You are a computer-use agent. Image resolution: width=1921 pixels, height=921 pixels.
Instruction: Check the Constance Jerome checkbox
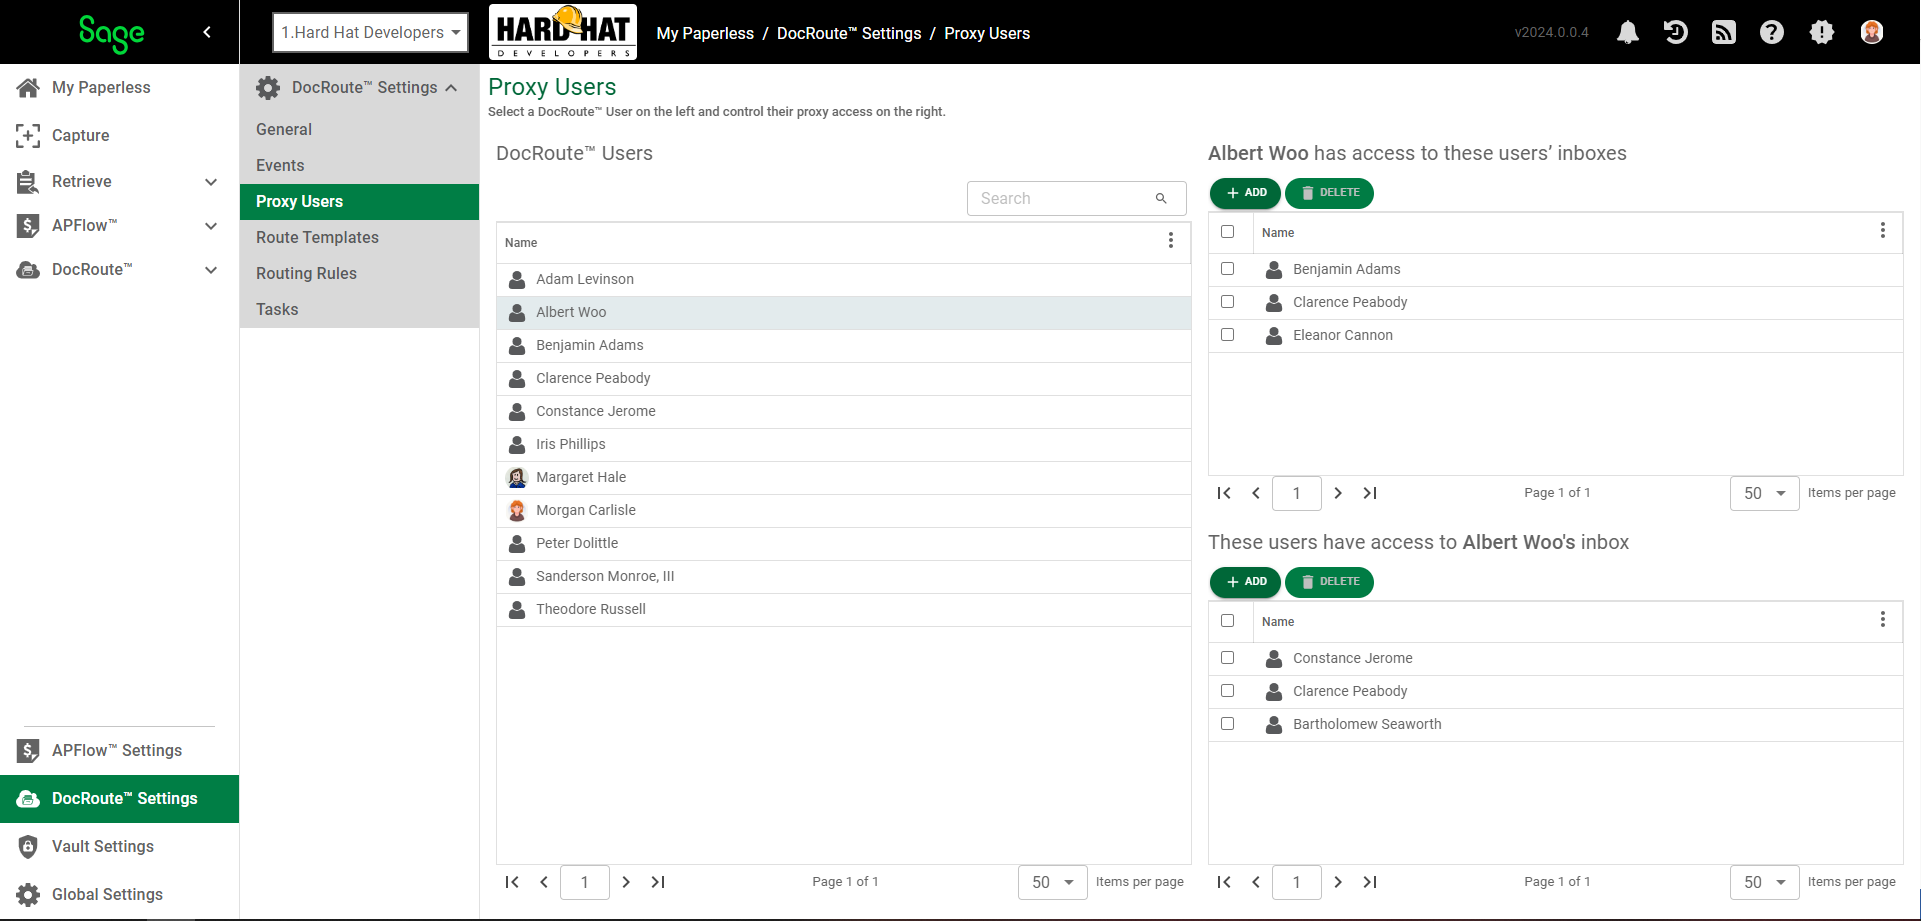click(1228, 657)
